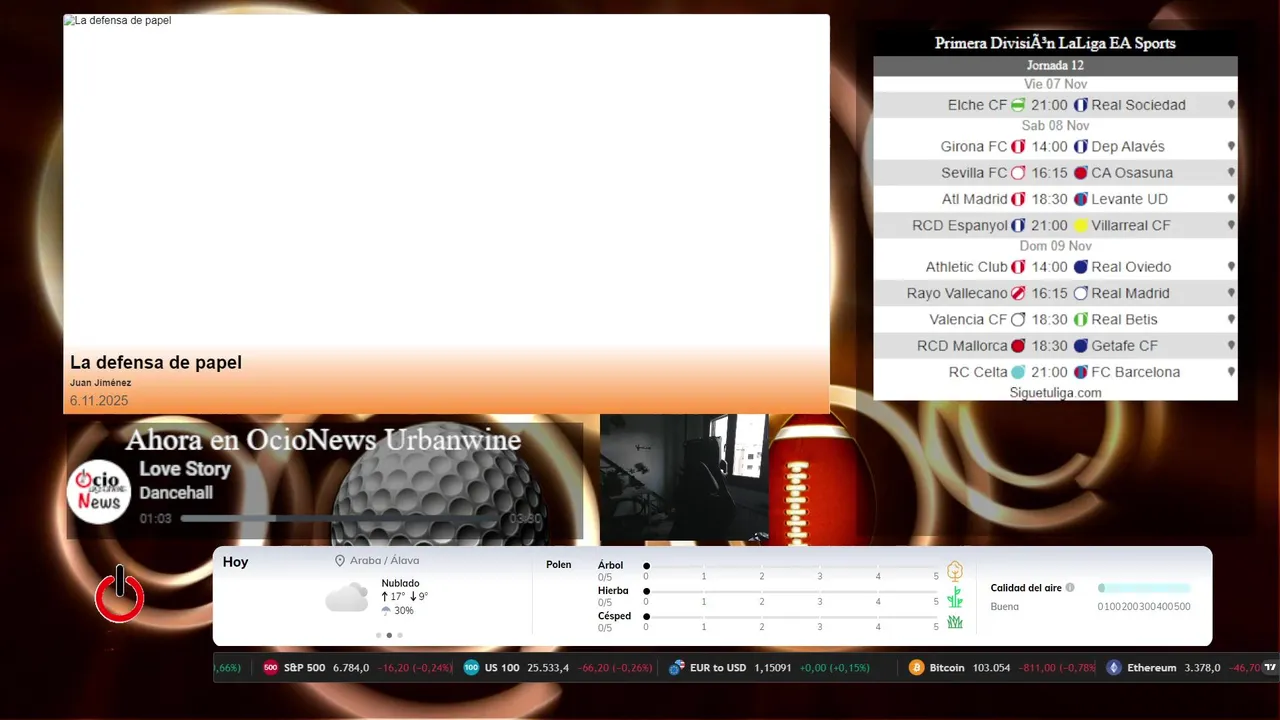
Task: Select the first weather carousel dot
Action: click(x=378, y=635)
